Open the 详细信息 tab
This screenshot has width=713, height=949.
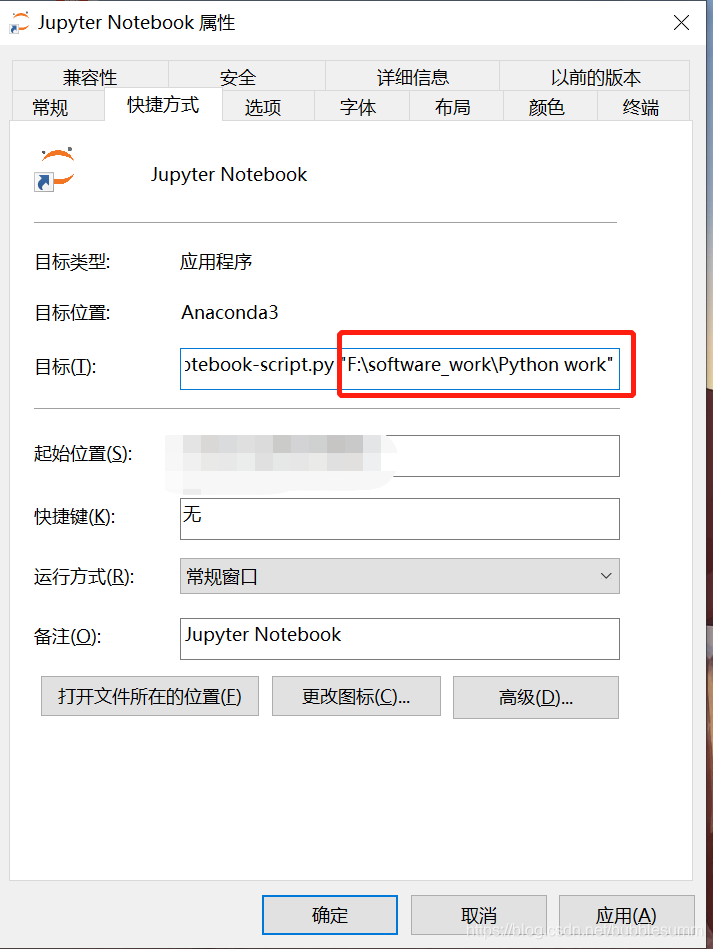[x=412, y=77]
